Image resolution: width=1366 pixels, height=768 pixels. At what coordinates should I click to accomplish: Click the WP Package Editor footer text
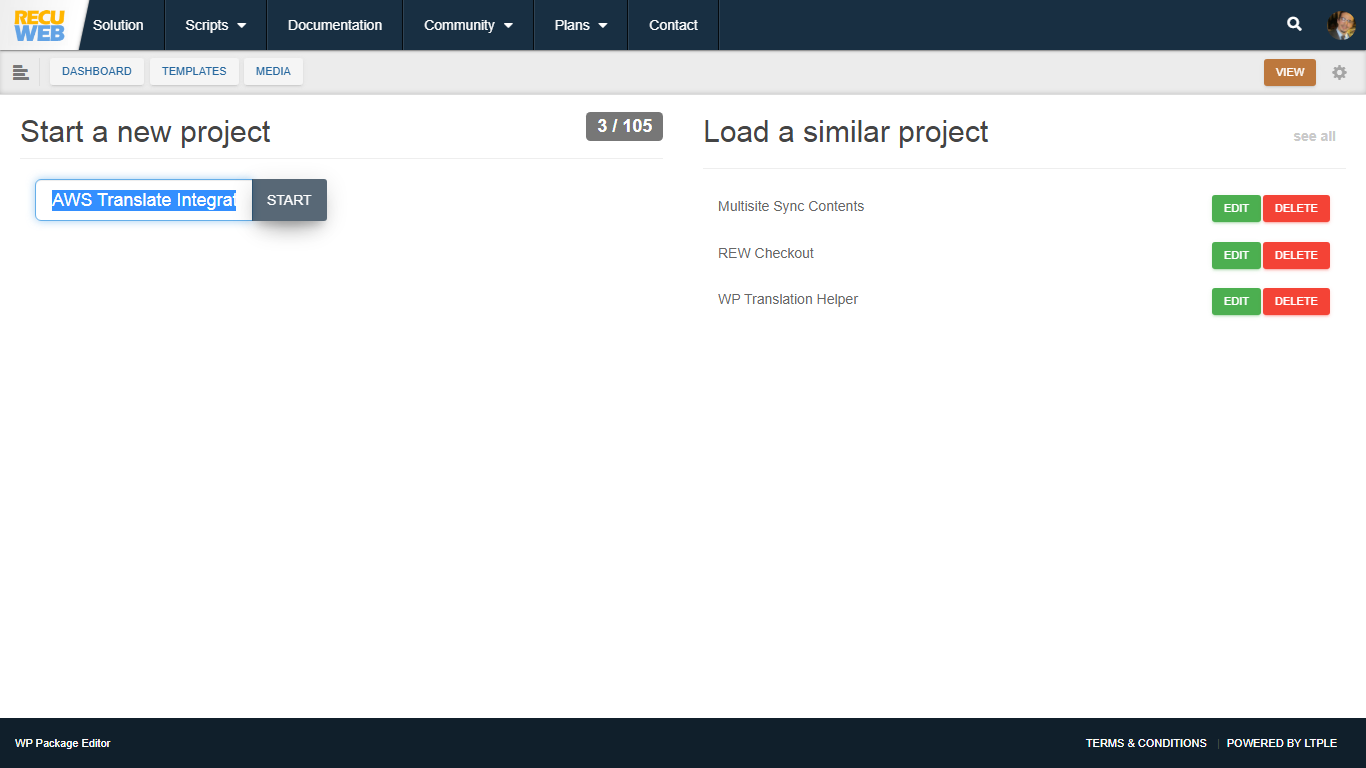click(63, 743)
